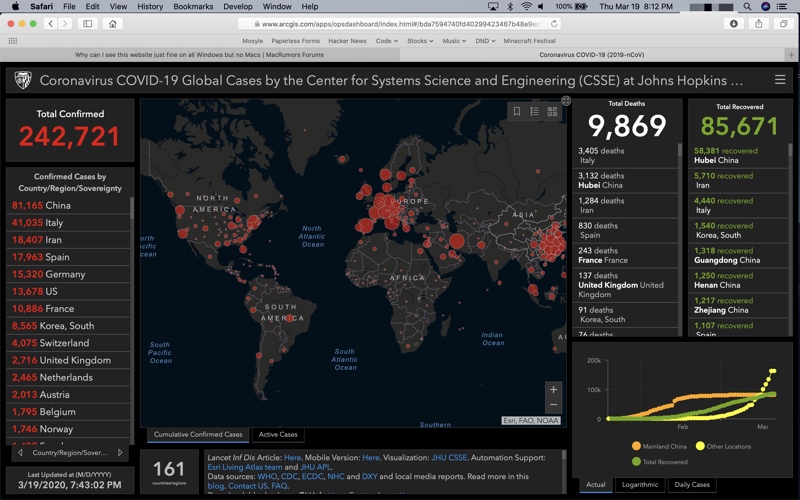
Task: Go forward with Safari forward arrow
Action: [65, 23]
